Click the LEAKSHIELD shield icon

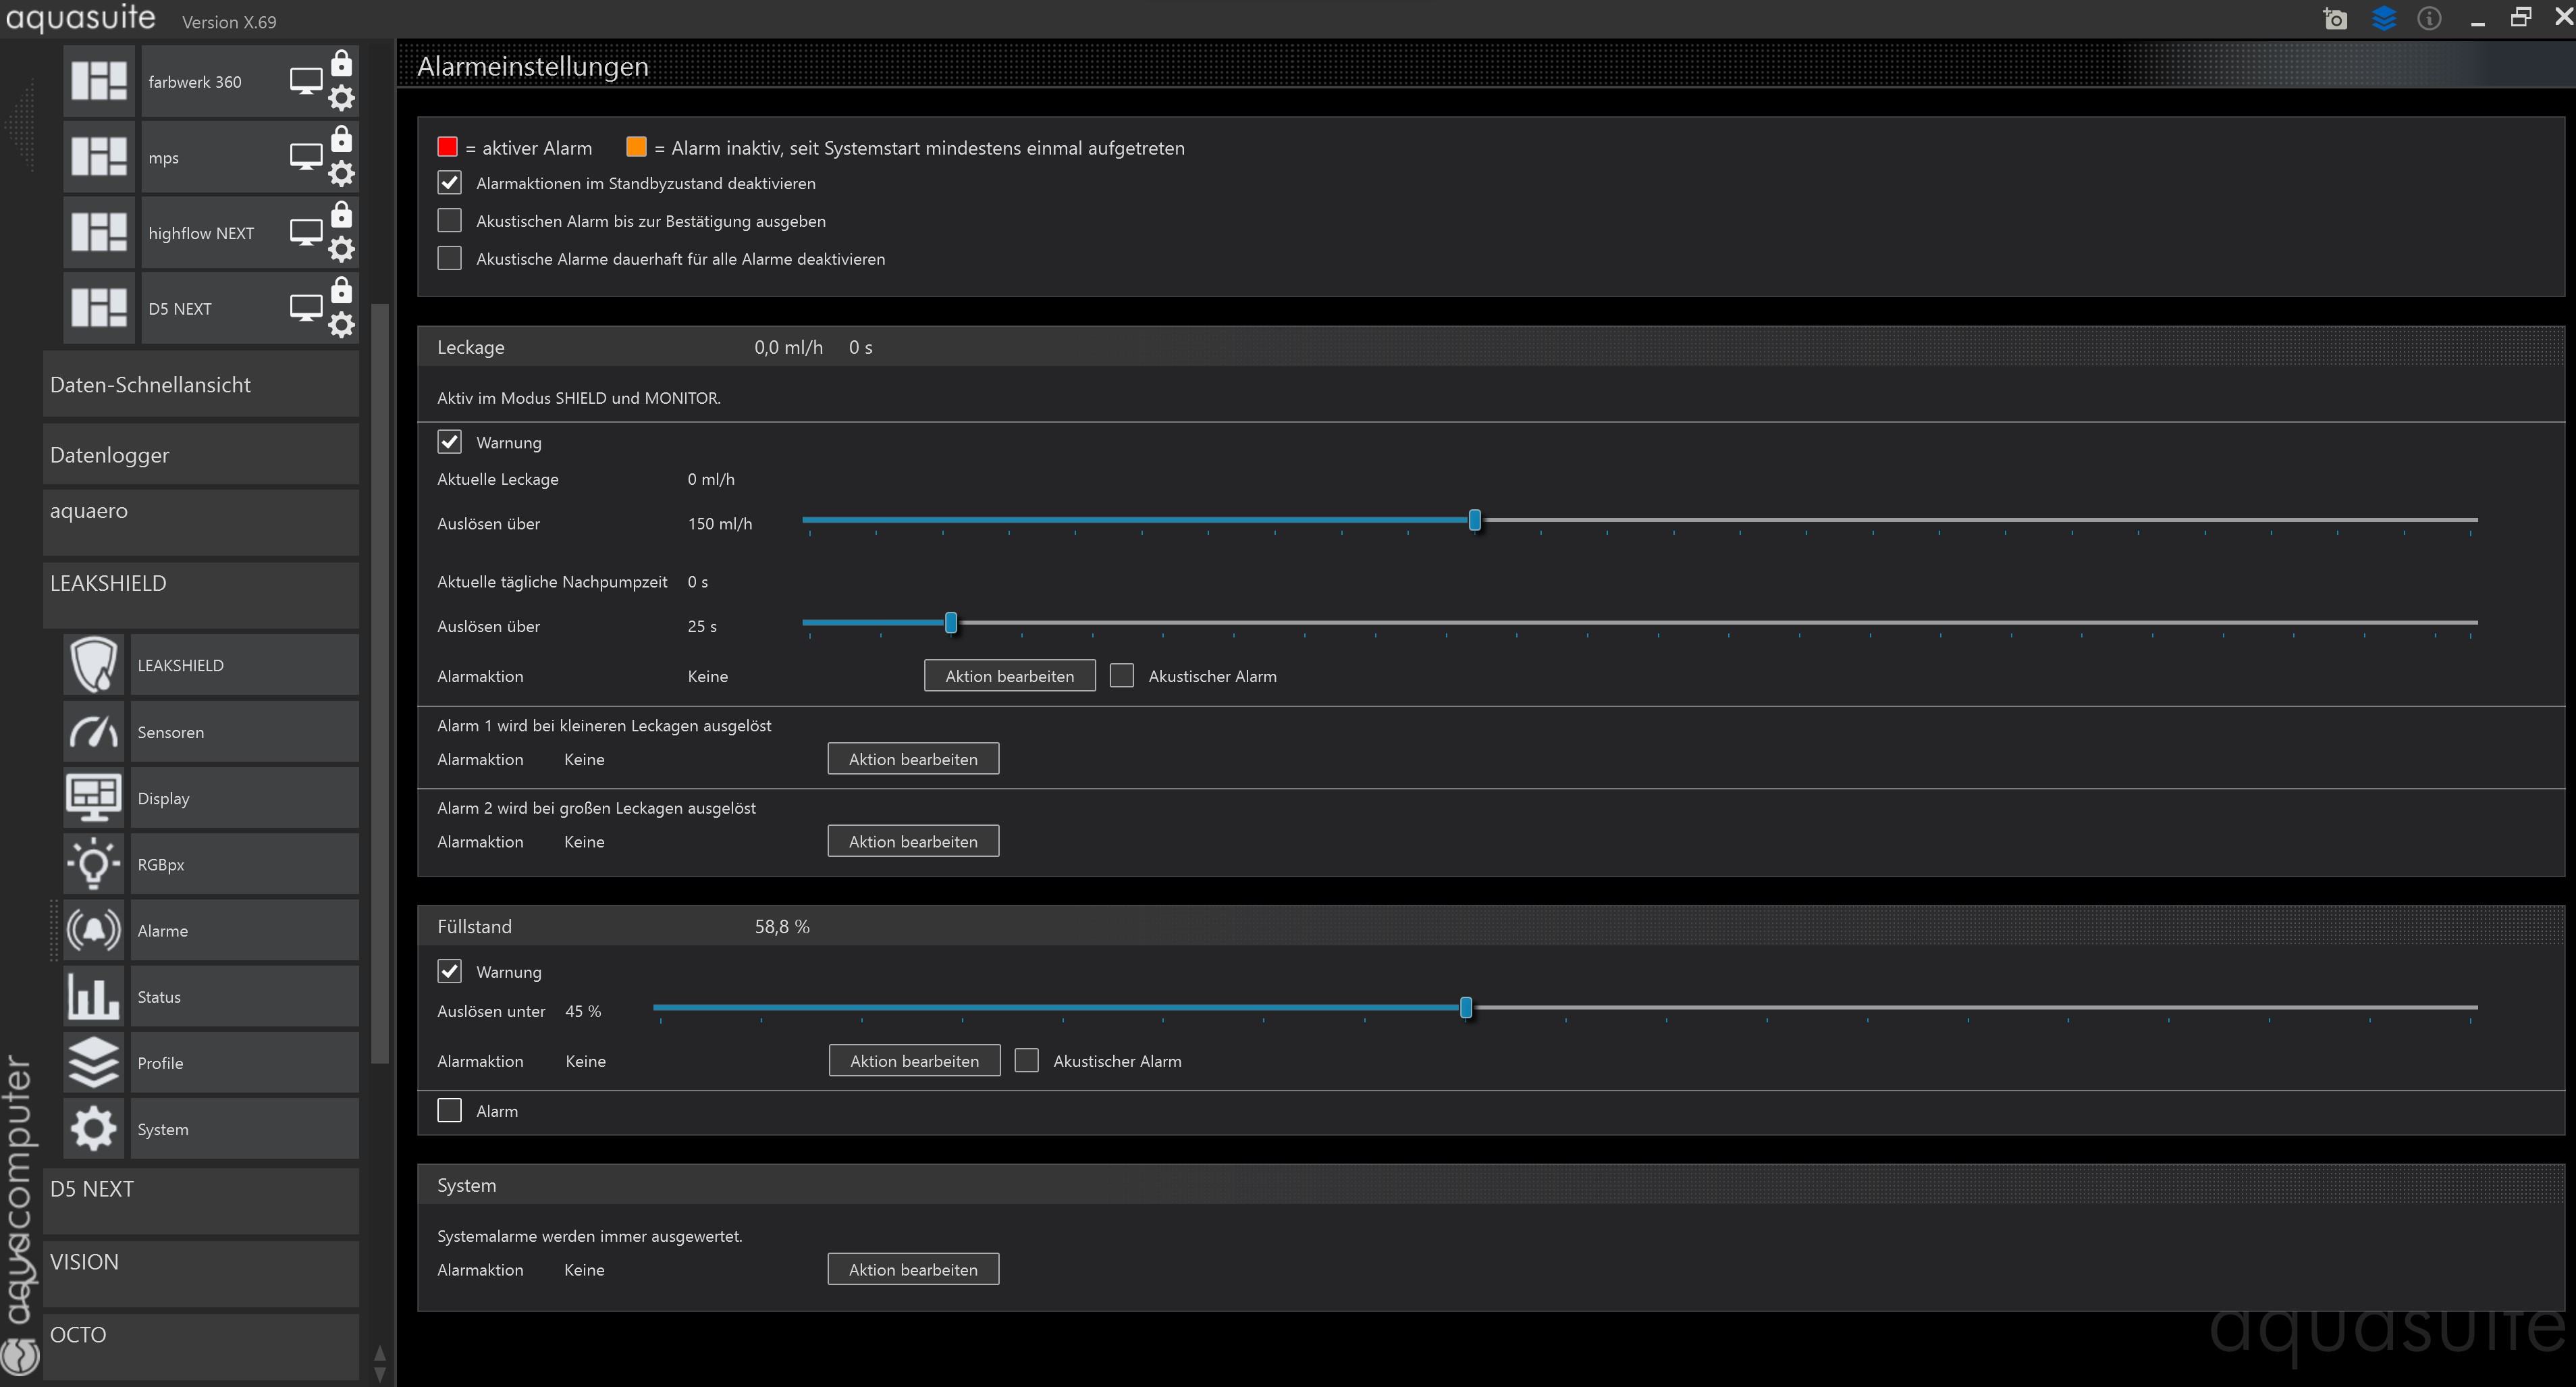pyautogui.click(x=94, y=665)
